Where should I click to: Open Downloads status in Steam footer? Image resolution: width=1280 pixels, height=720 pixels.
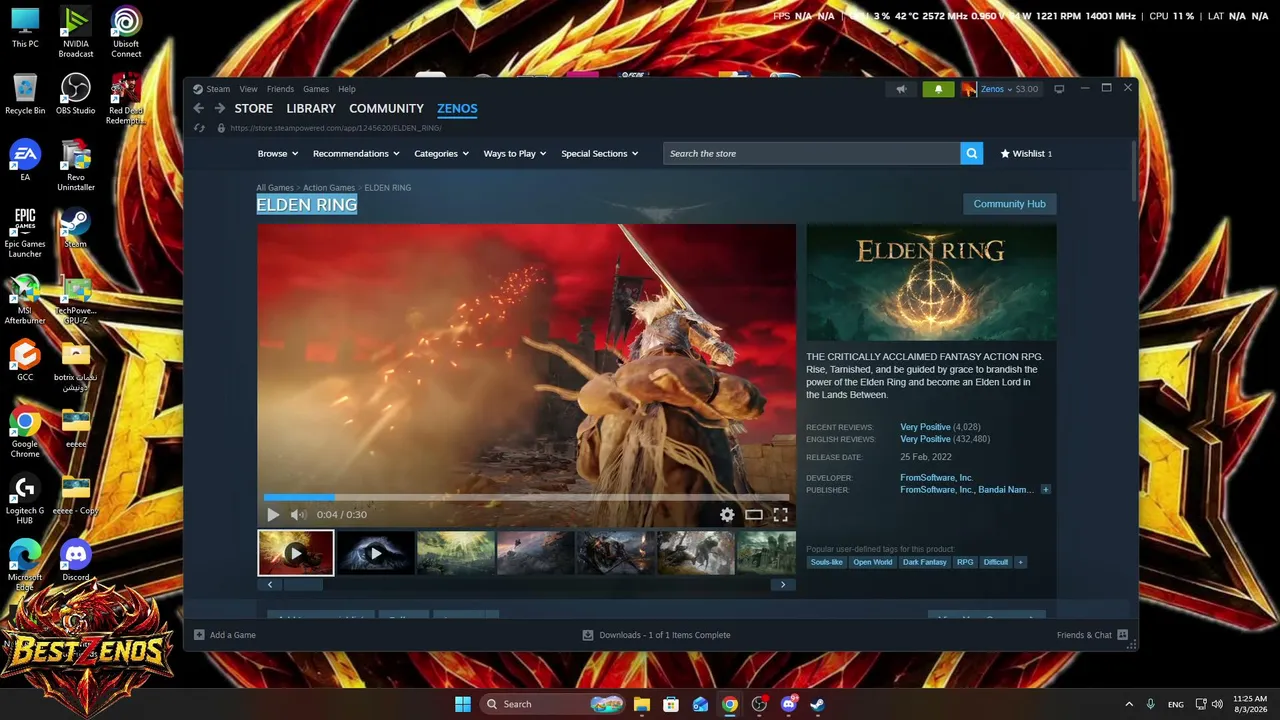656,635
